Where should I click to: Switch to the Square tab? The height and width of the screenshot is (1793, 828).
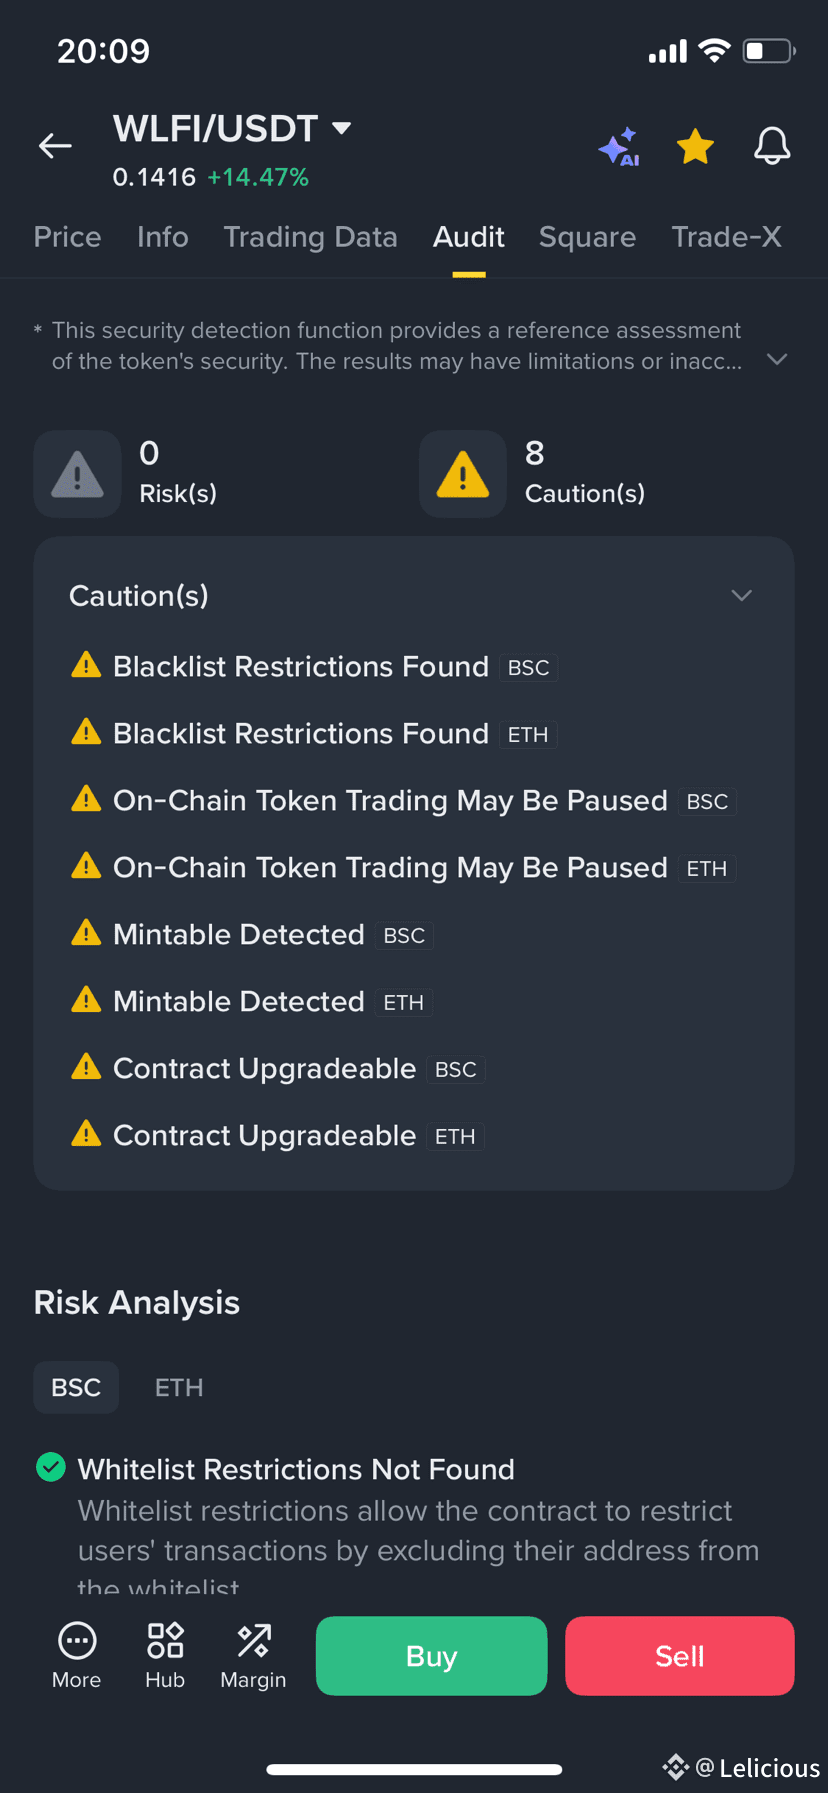(587, 237)
